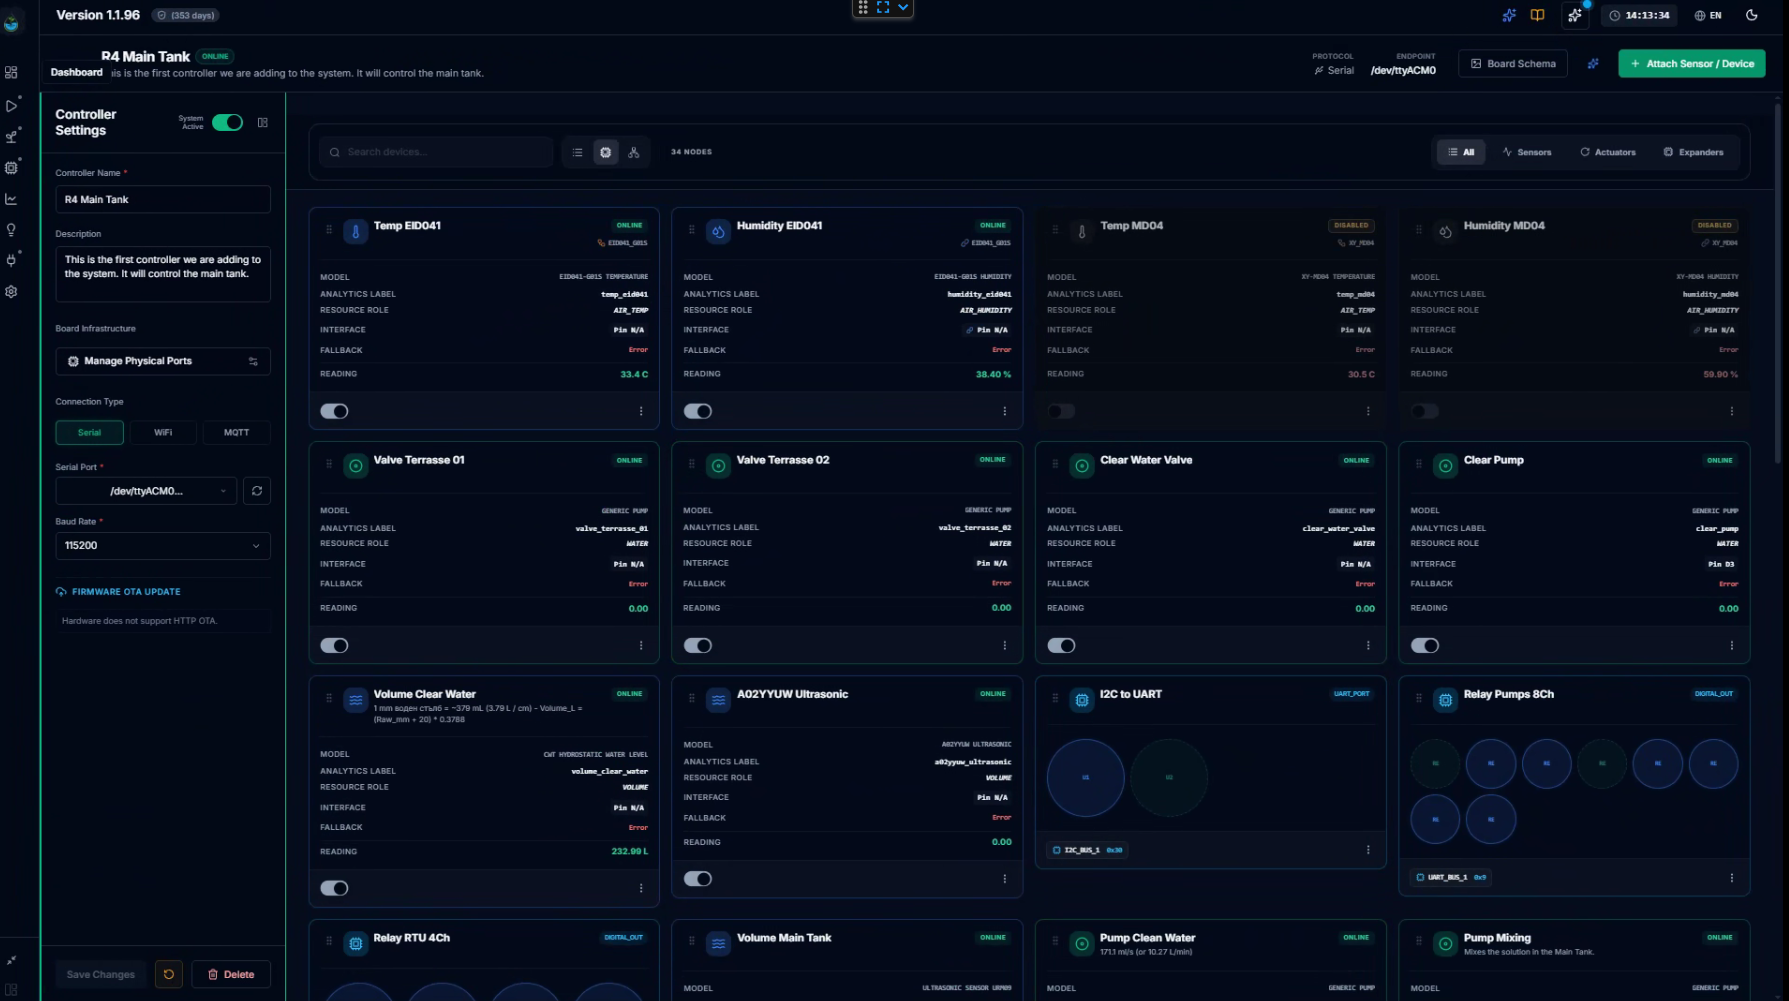Open the EN language selector
This screenshot has width=1789, height=1001.
[1708, 15]
